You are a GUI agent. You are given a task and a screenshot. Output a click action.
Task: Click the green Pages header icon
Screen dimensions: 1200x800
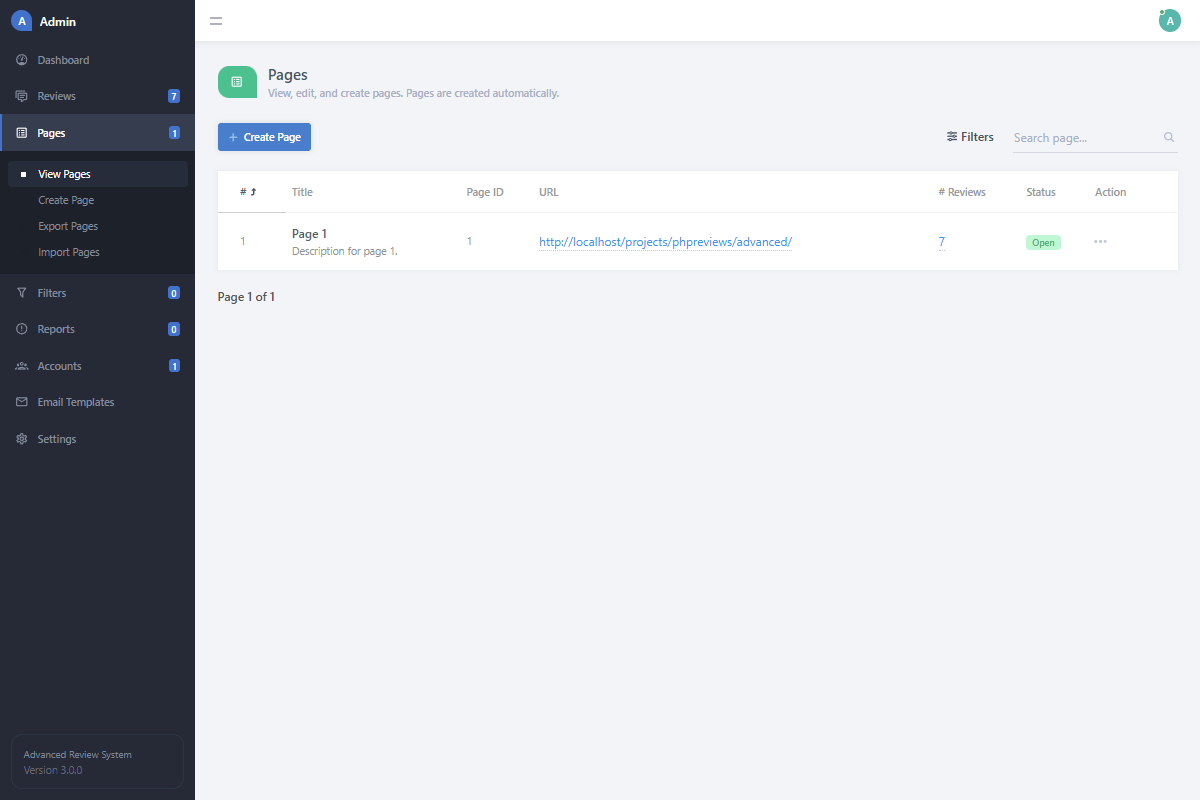(237, 82)
